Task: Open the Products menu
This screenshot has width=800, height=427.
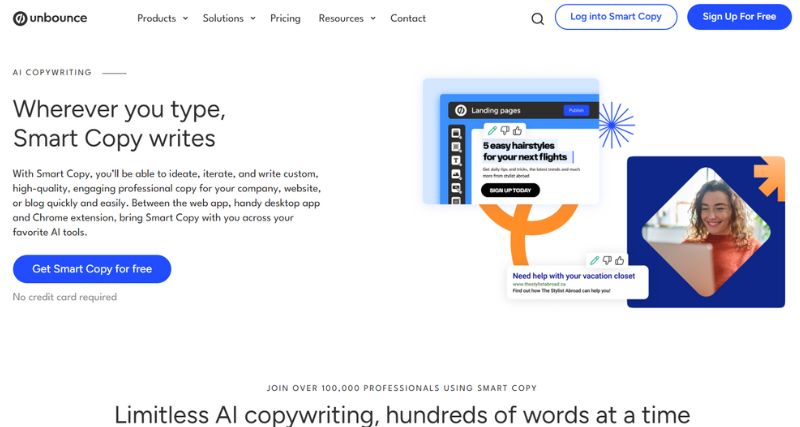Action: pyautogui.click(x=157, y=18)
